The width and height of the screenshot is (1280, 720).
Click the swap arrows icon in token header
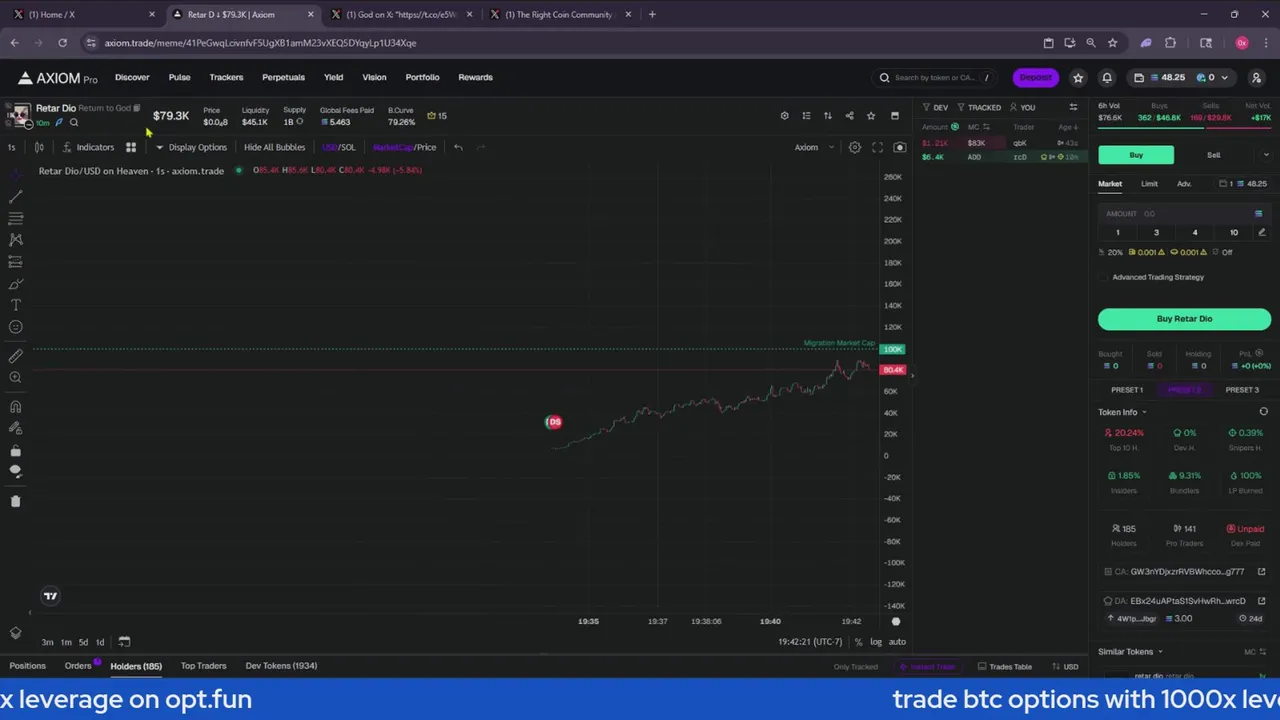pyautogui.click(x=827, y=116)
